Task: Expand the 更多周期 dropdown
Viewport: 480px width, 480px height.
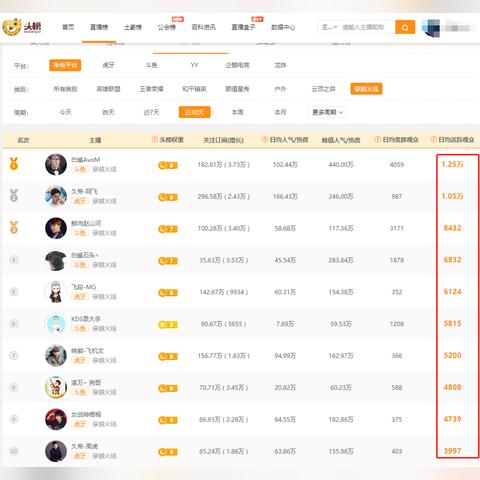Action: coord(327,112)
